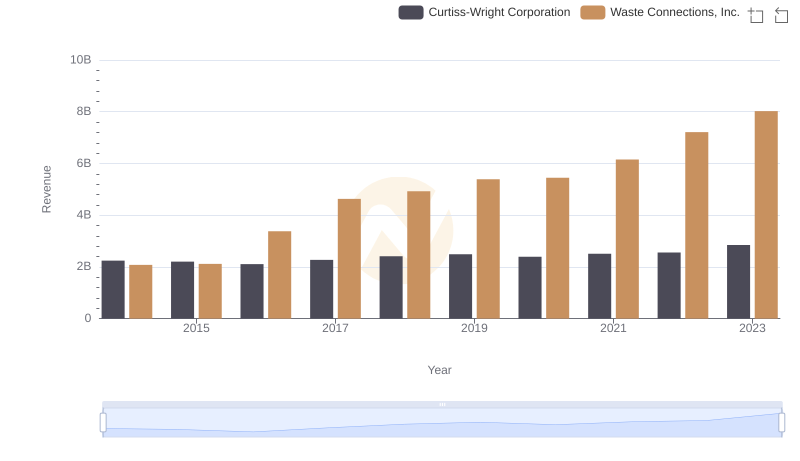This screenshot has width=800, height=461.
Task: Click the 10B y-axis label
Action: (x=81, y=60)
